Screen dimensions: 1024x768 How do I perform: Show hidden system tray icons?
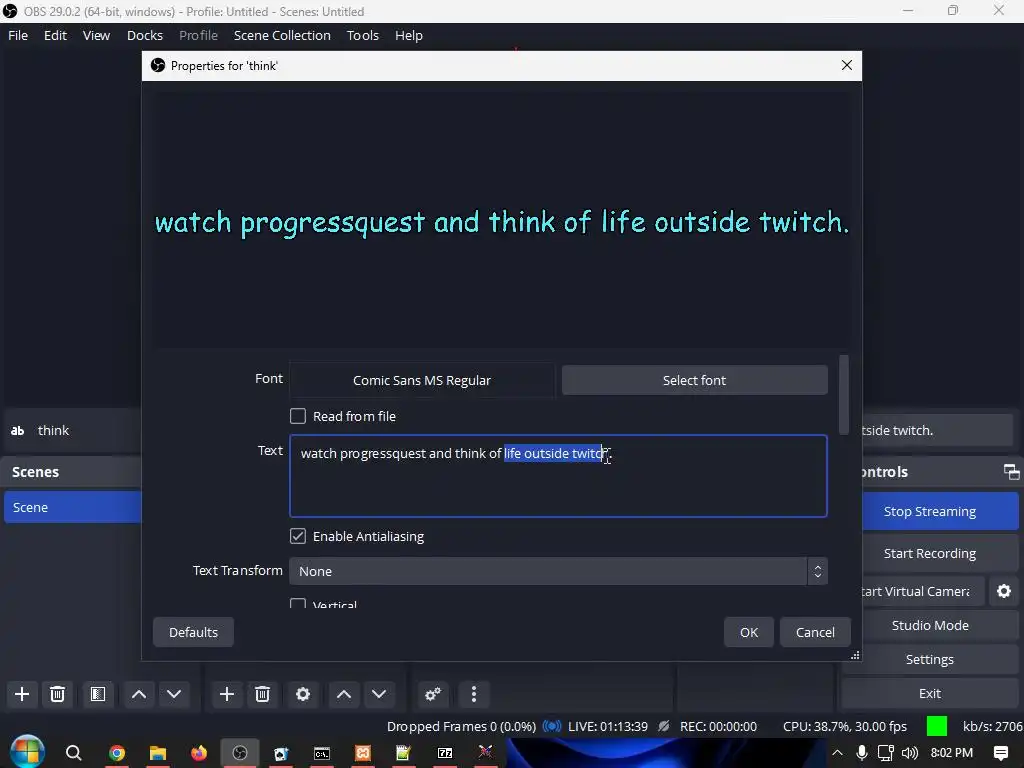click(x=837, y=753)
